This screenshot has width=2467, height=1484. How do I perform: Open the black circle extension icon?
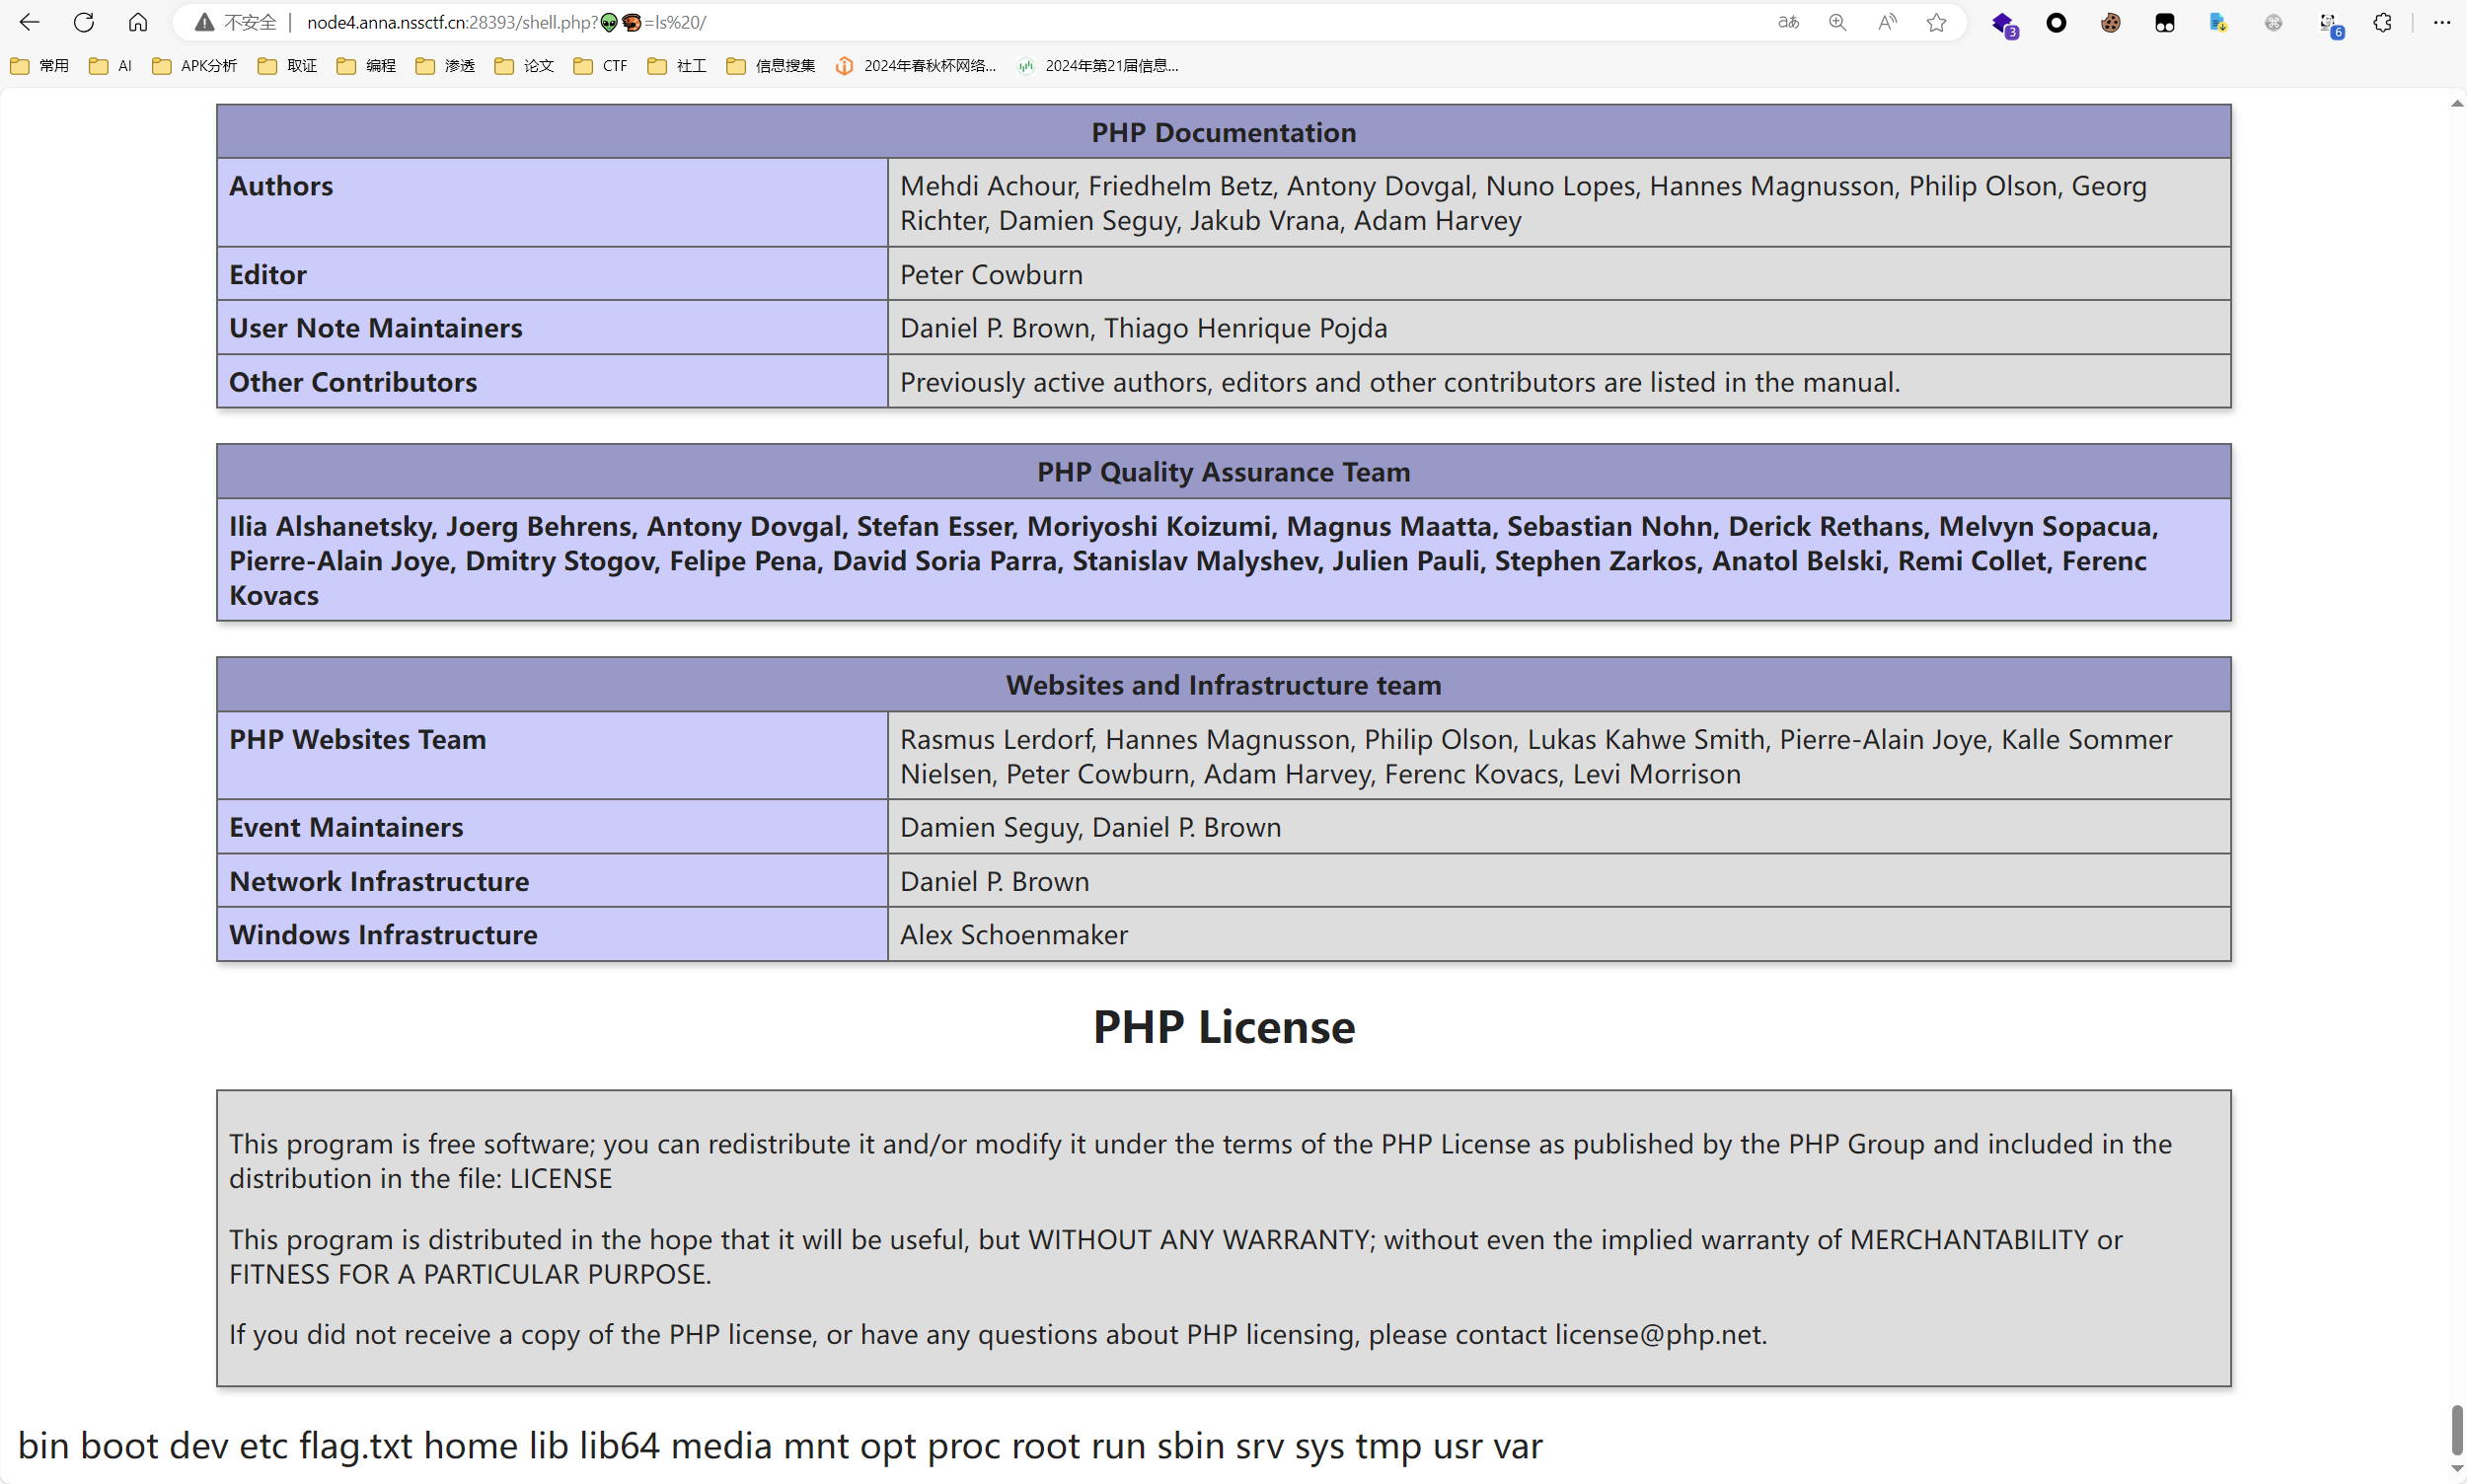click(x=2056, y=22)
